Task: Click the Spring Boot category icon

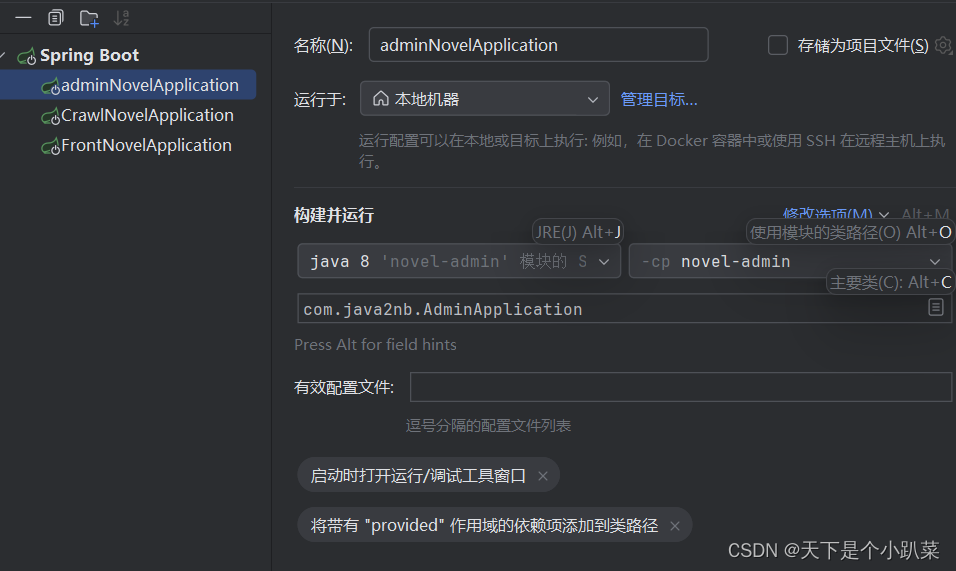Action: 26,57
